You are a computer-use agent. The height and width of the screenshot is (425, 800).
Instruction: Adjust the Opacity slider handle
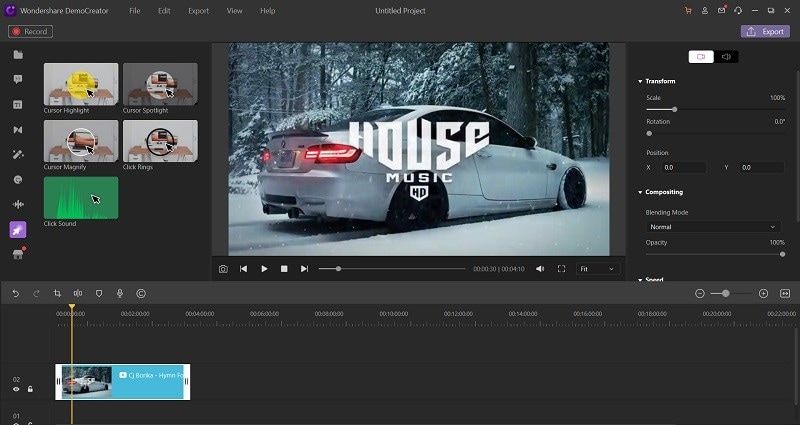pos(782,254)
